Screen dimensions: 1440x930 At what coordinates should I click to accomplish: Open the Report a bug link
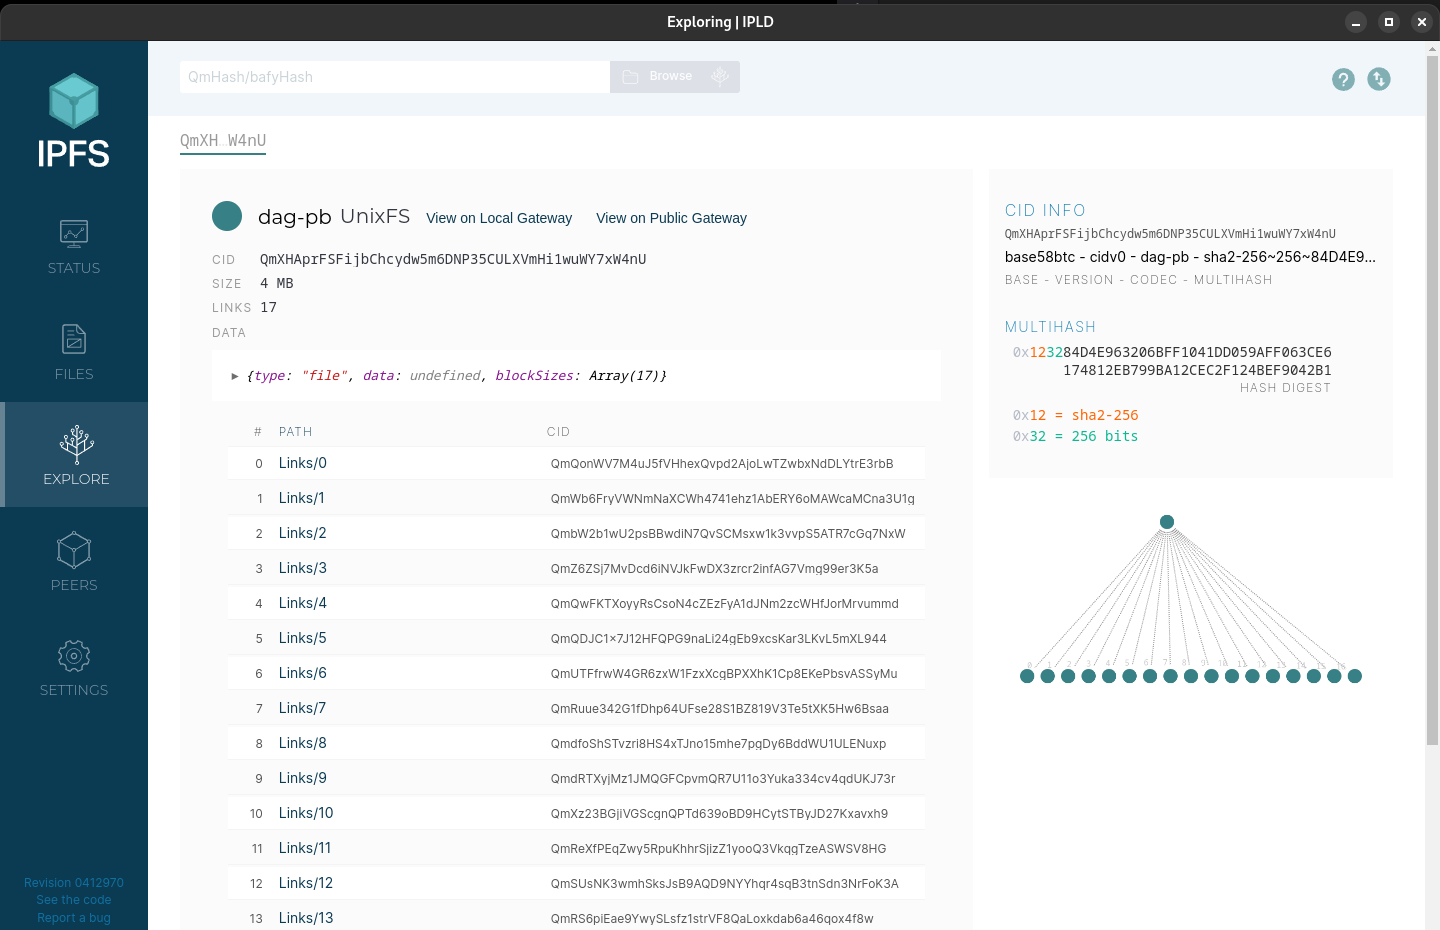(74, 918)
